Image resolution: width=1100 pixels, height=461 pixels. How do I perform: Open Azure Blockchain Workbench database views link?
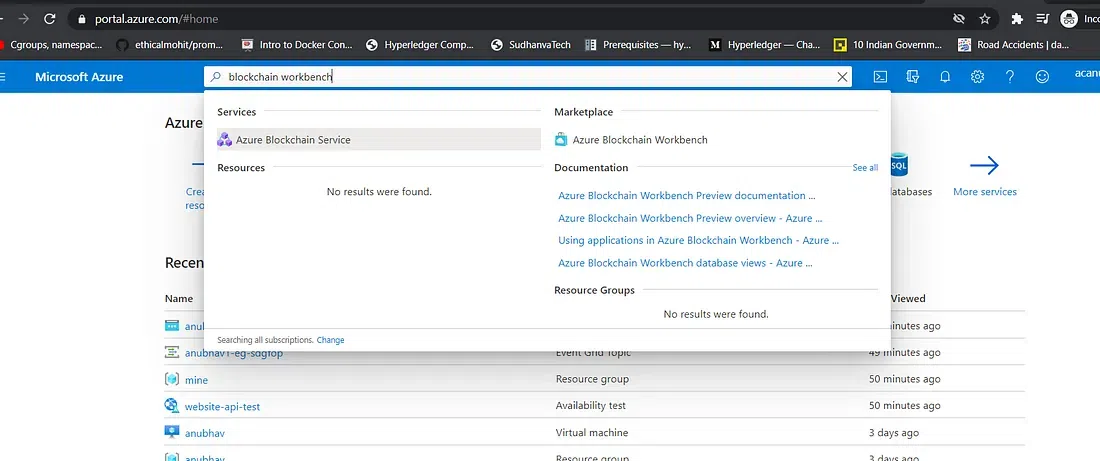tap(685, 263)
